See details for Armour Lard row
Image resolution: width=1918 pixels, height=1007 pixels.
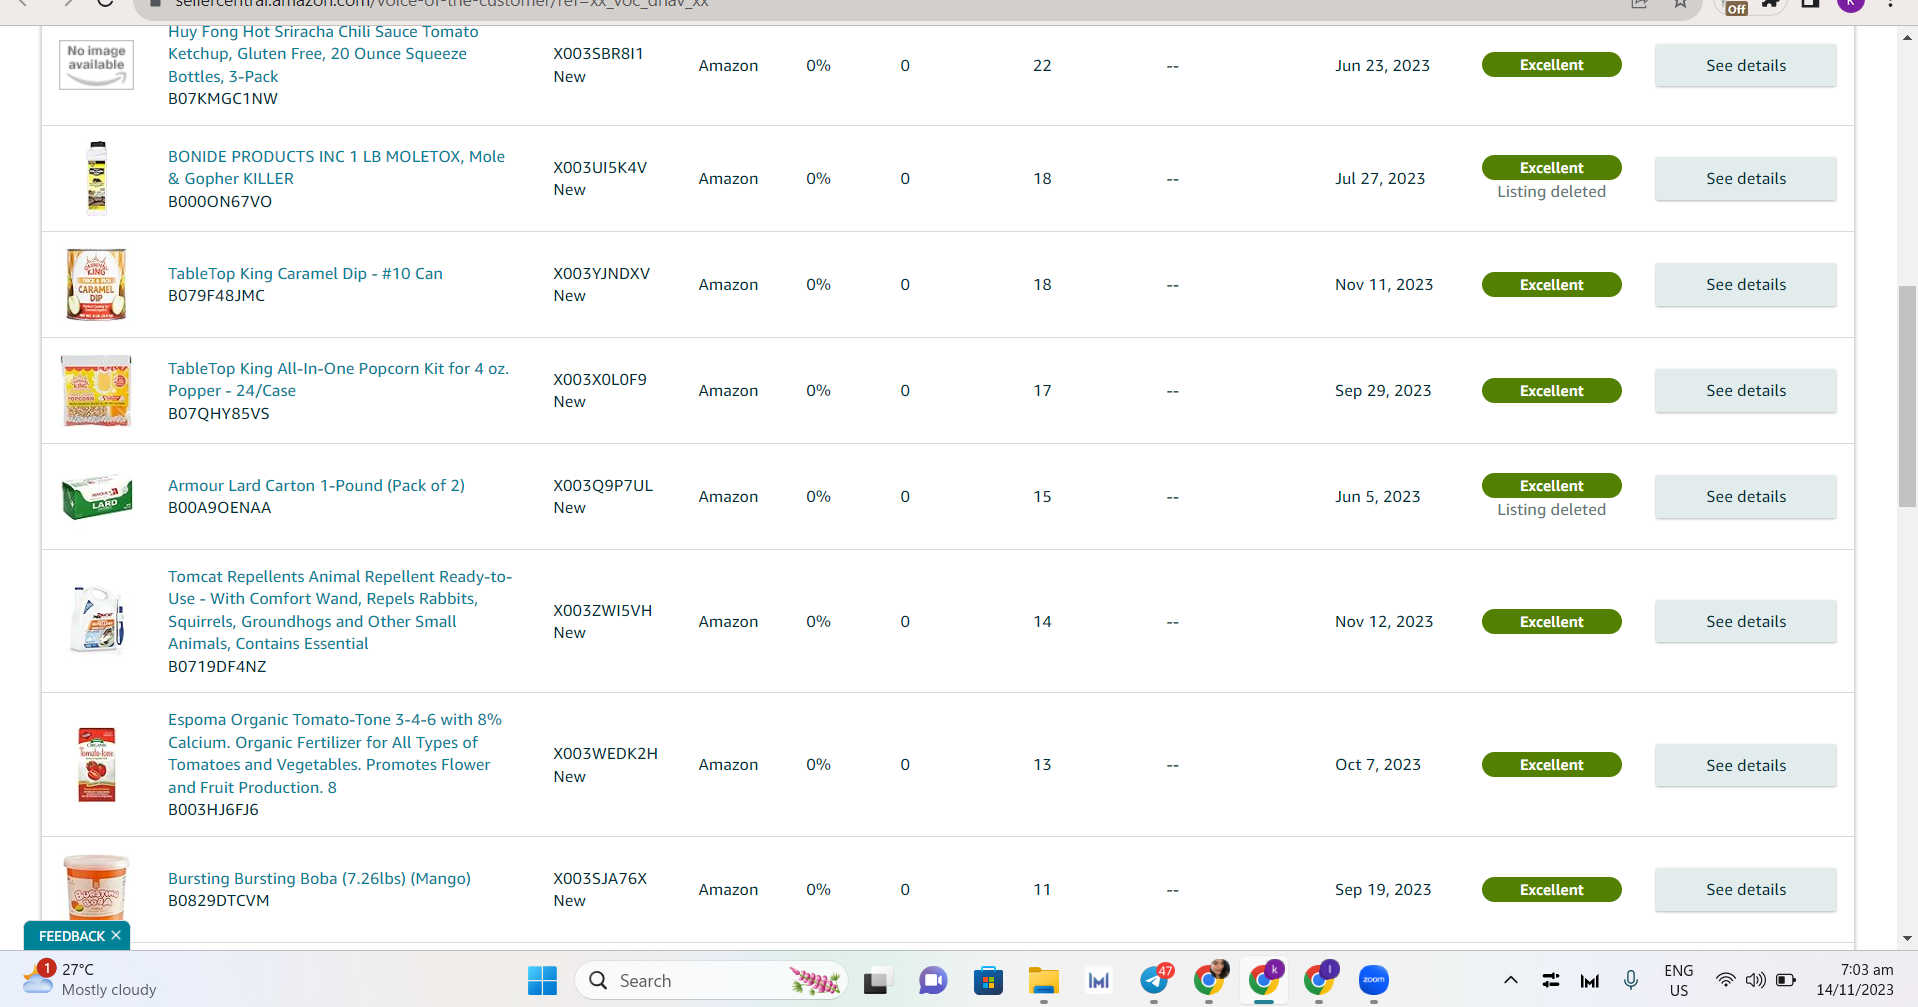[x=1745, y=496]
